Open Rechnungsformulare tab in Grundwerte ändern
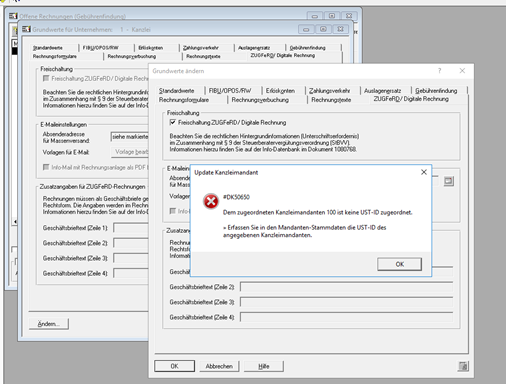The height and width of the screenshot is (384, 506). tap(184, 100)
